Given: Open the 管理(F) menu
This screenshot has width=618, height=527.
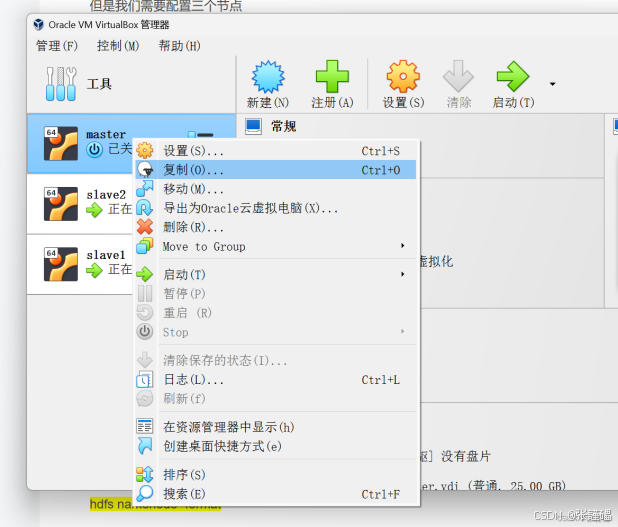Looking at the screenshot, I should pos(57,46).
